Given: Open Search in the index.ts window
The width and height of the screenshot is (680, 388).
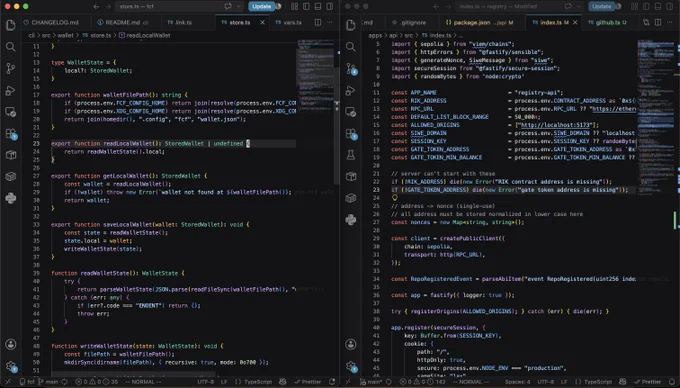Looking at the screenshot, I should pos(350,46).
